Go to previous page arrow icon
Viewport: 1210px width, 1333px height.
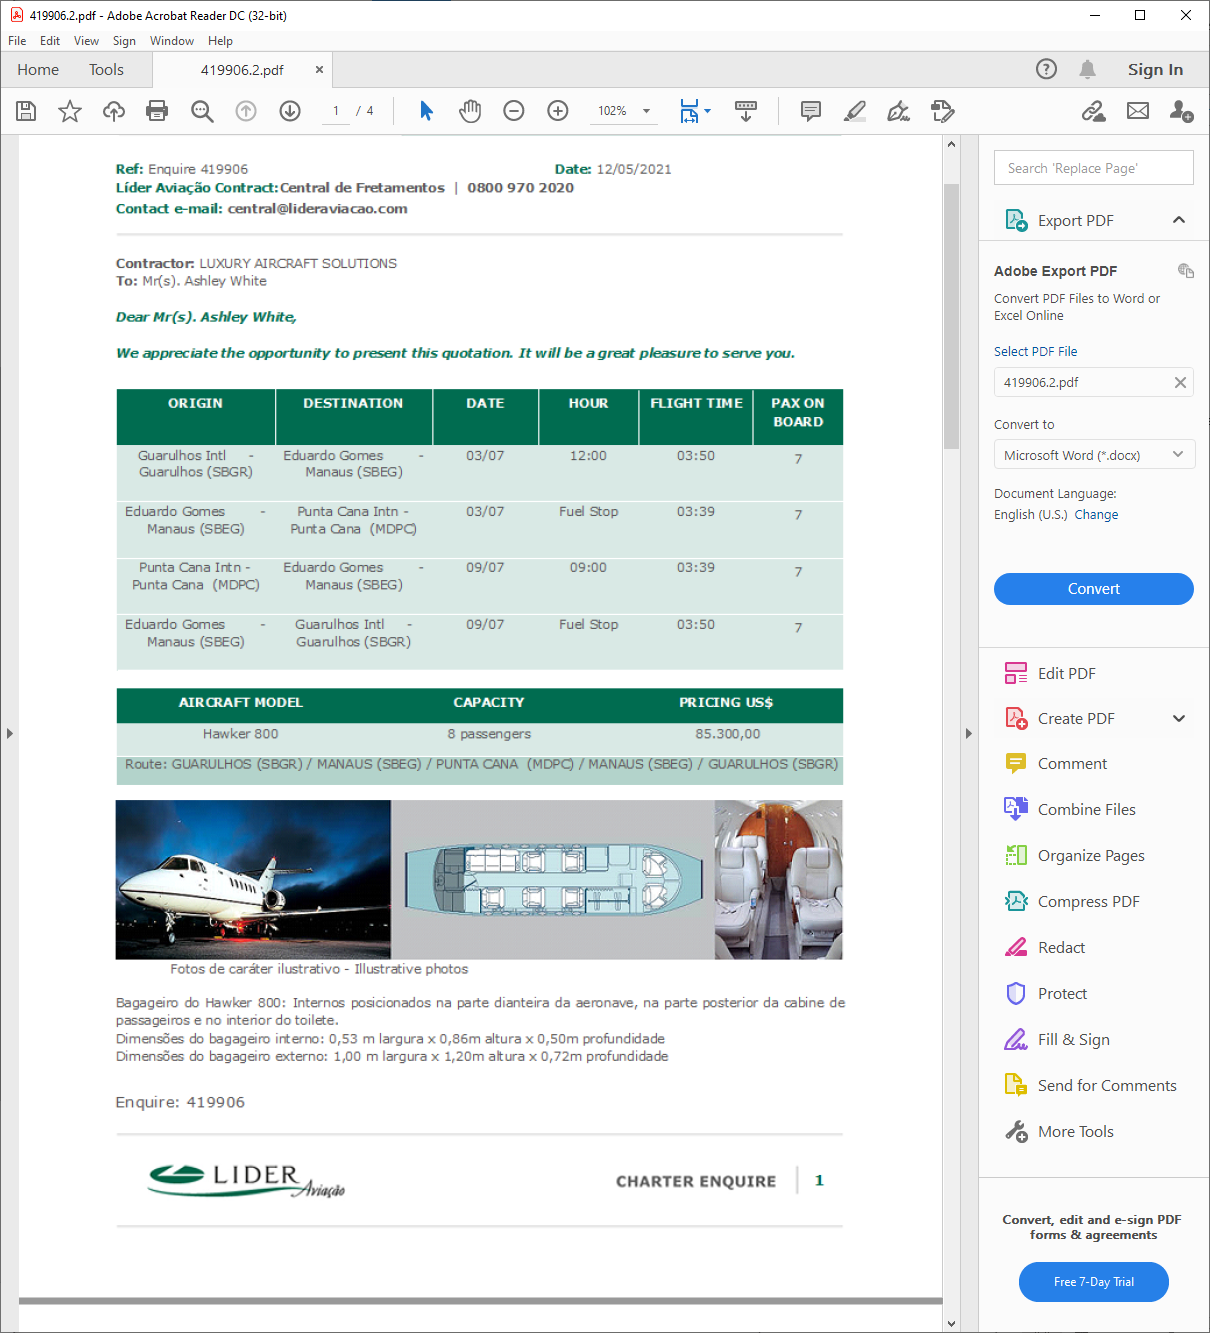tap(246, 111)
